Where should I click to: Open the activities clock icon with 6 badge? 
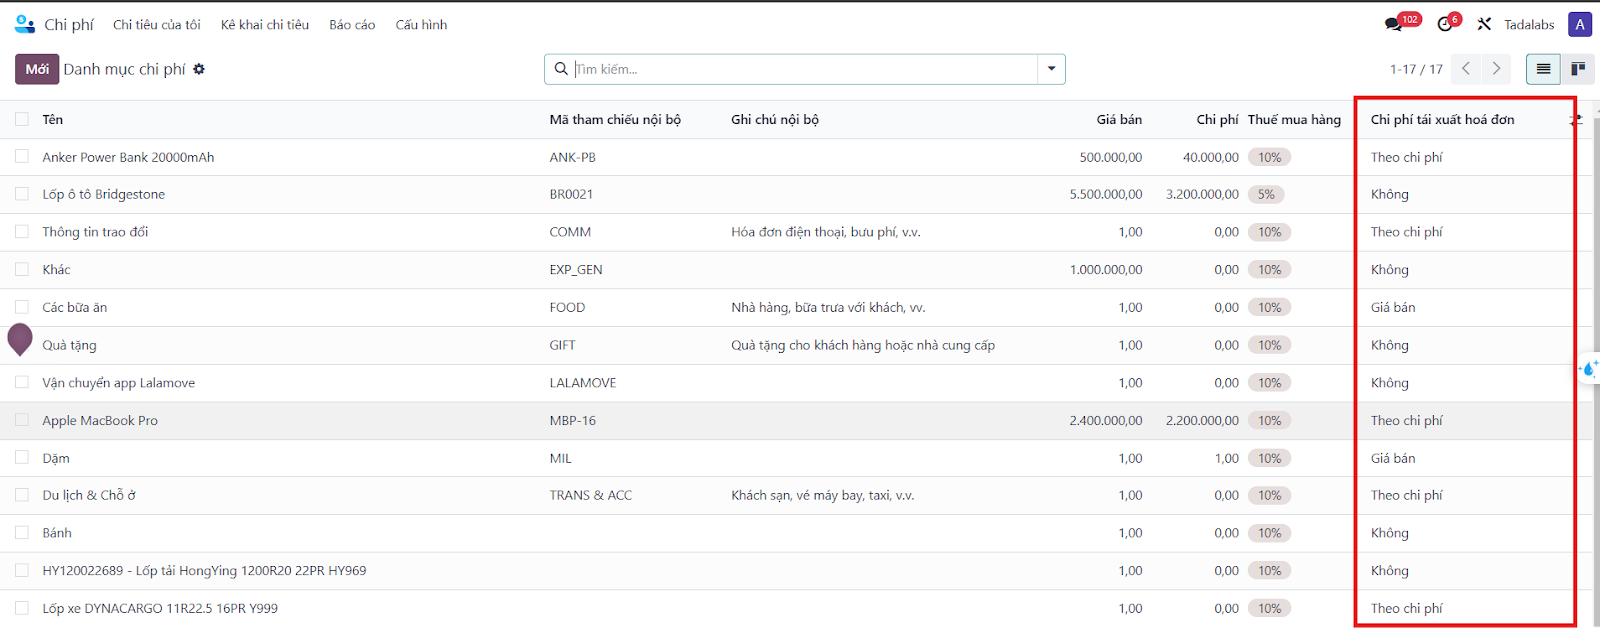[1444, 24]
